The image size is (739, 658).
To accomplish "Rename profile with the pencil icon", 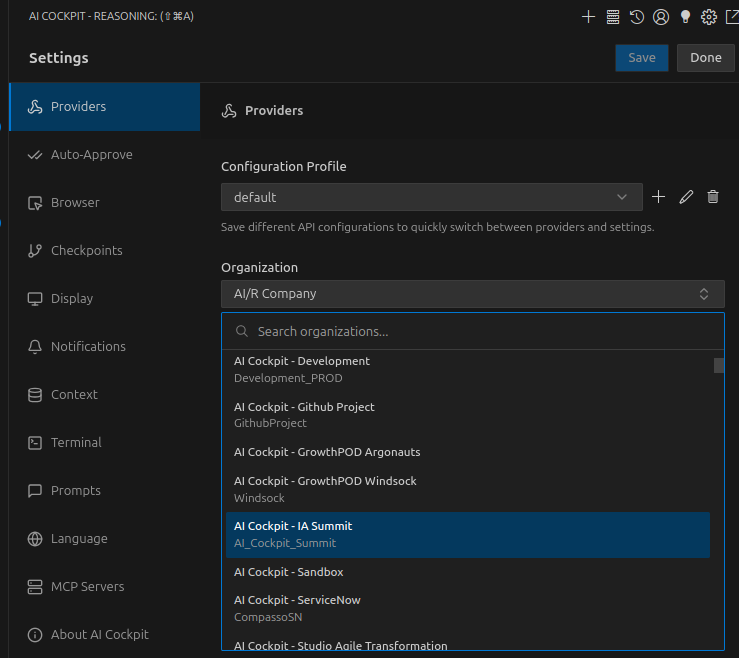I will (686, 197).
